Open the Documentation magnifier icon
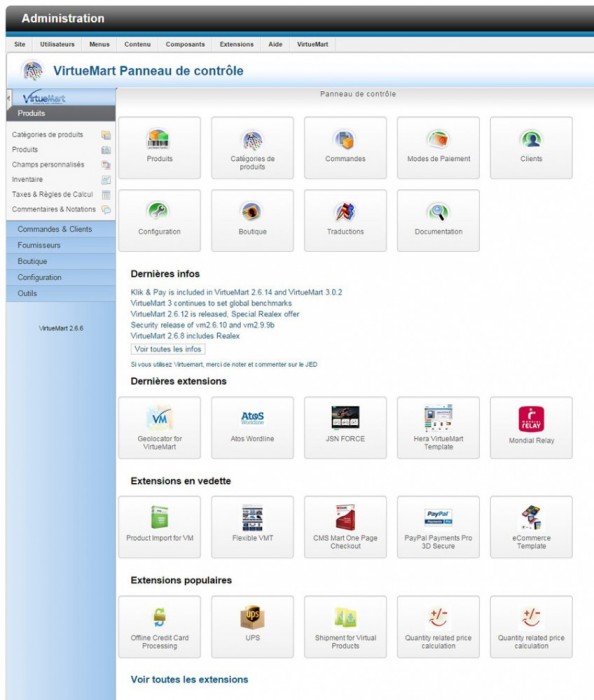This screenshot has height=700, width=594. click(438, 221)
